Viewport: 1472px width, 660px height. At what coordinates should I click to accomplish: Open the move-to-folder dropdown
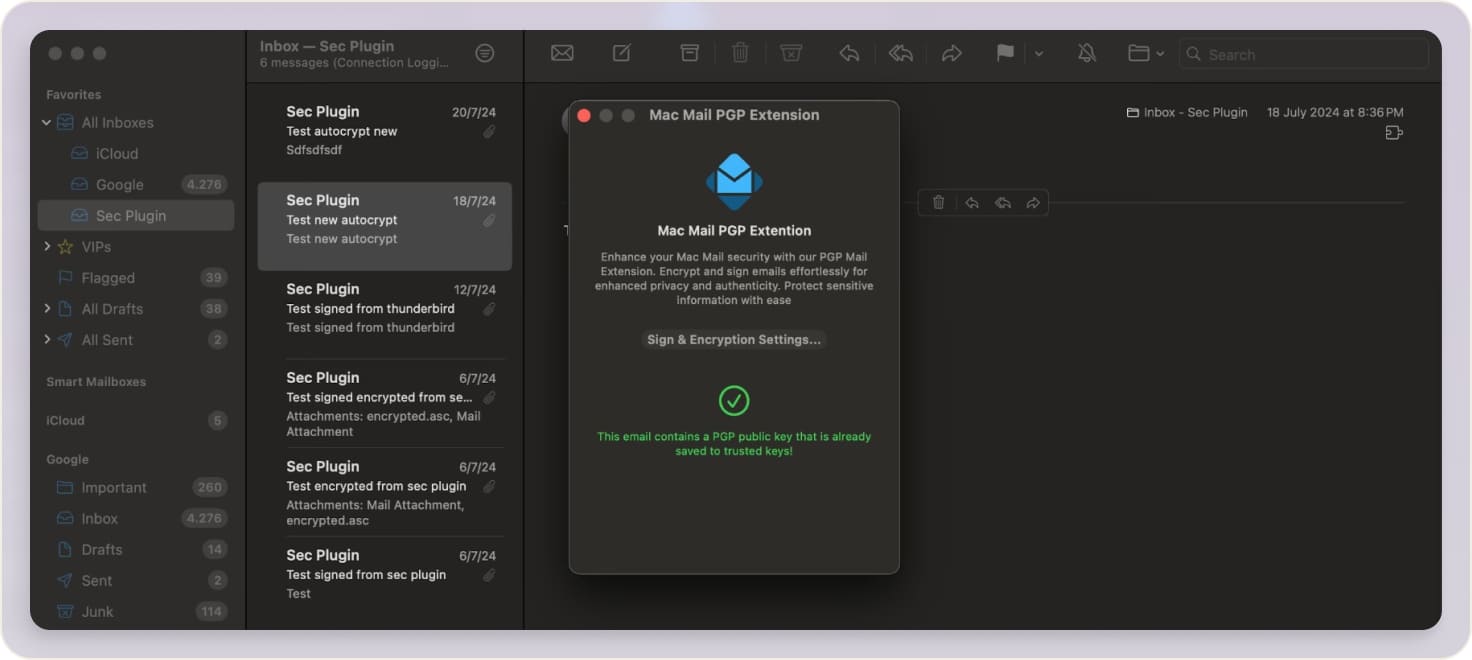1143,53
